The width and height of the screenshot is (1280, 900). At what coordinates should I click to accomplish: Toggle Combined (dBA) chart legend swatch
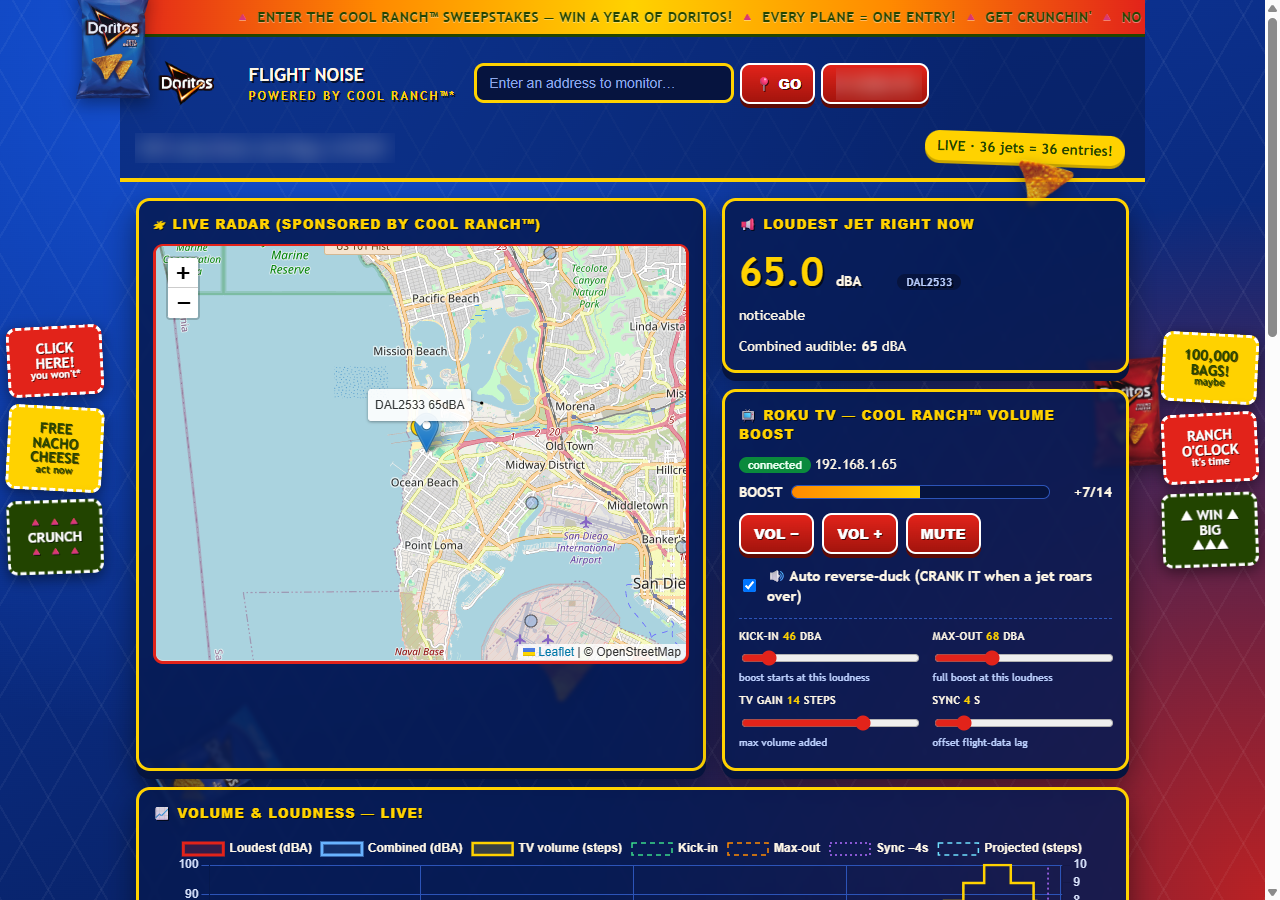point(341,848)
